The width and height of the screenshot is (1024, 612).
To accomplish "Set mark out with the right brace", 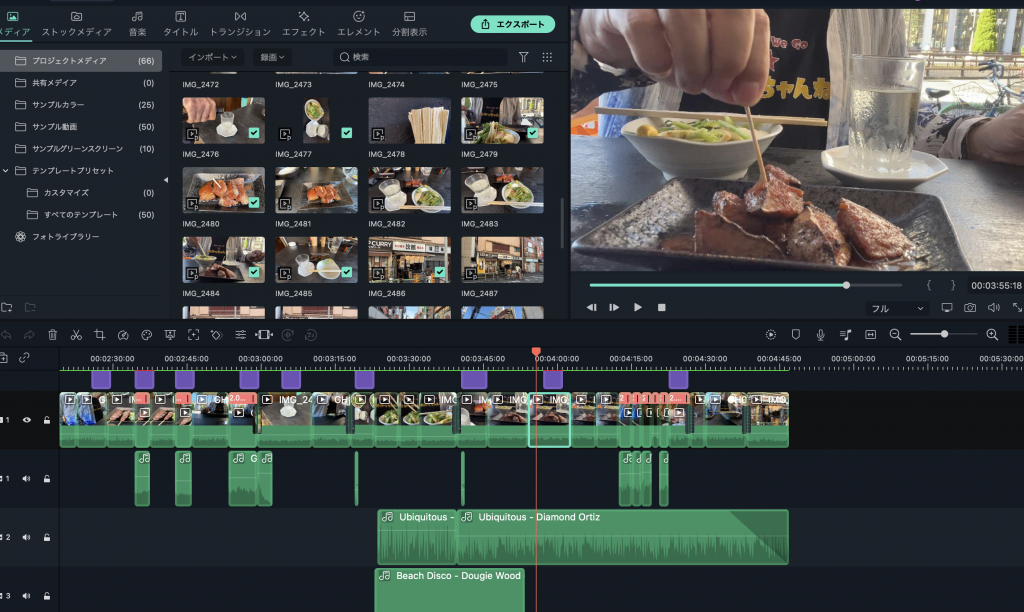I will [953, 285].
